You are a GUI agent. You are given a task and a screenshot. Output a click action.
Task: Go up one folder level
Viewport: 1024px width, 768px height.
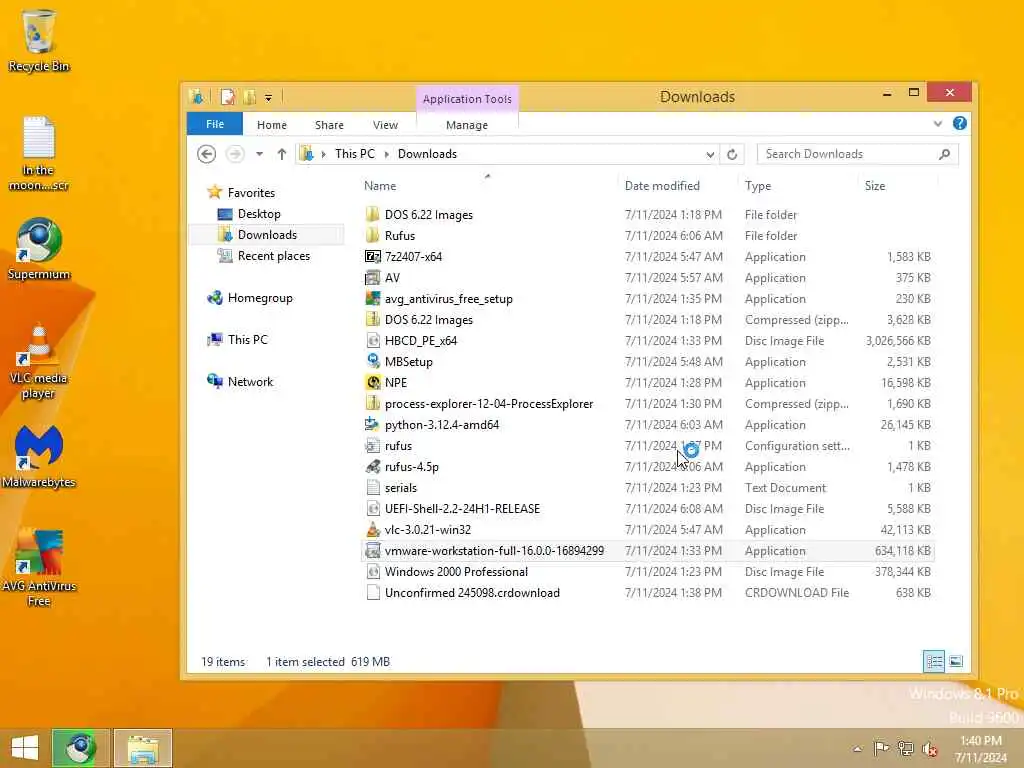click(281, 154)
